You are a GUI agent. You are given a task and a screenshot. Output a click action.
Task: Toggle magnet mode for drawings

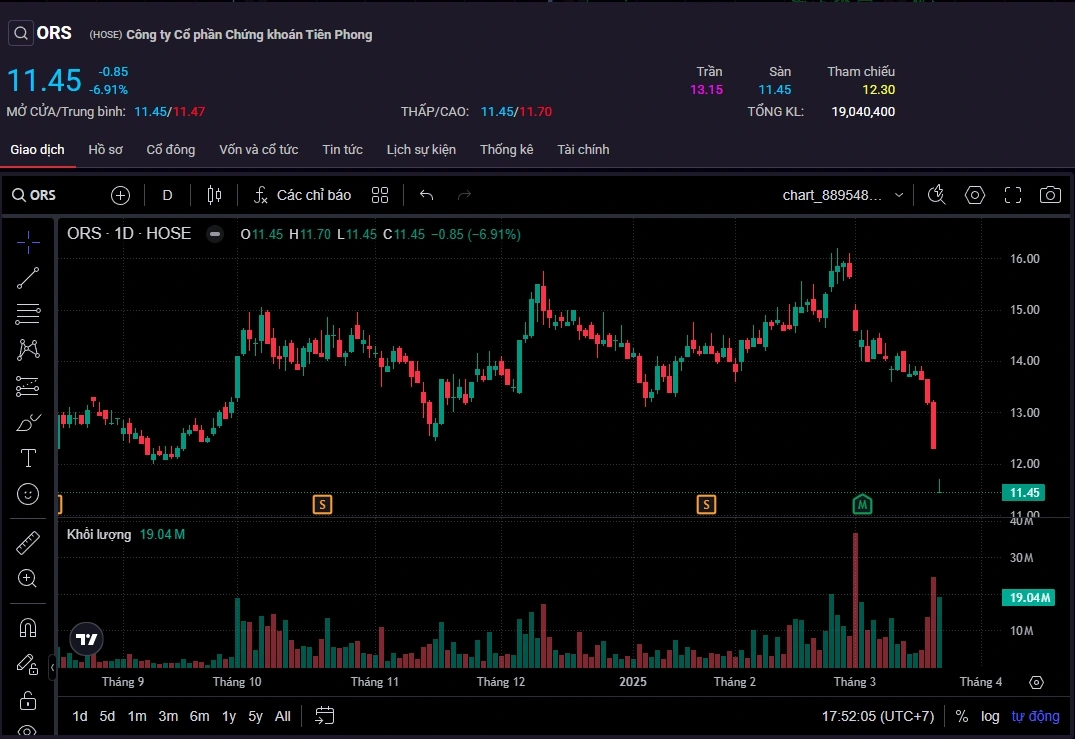pyautogui.click(x=28, y=628)
